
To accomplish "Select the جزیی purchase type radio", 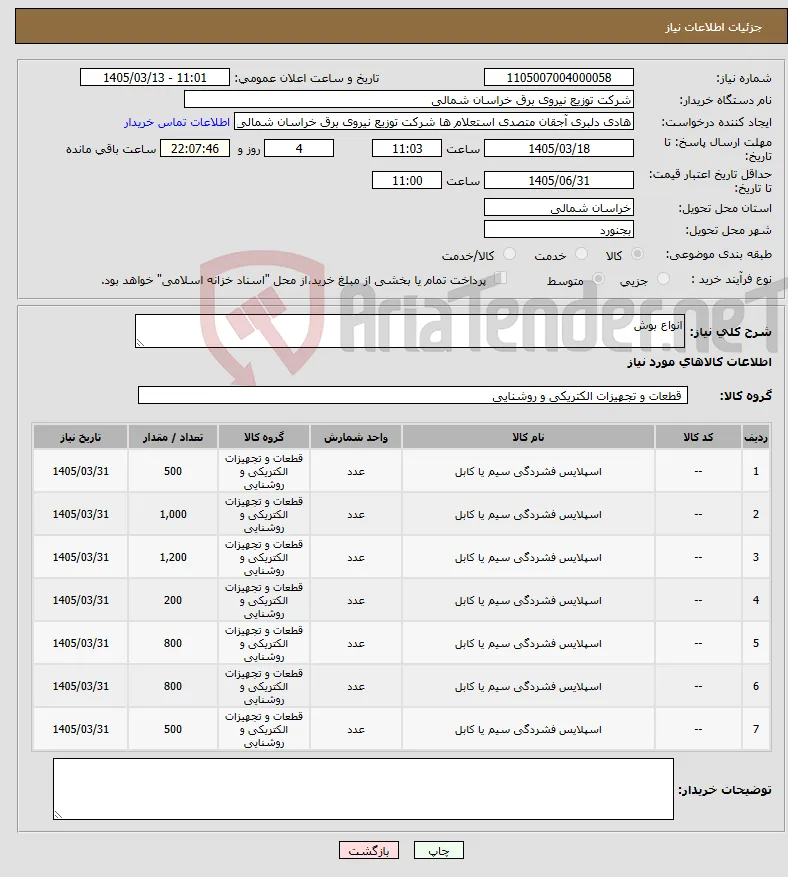I will 663,279.
